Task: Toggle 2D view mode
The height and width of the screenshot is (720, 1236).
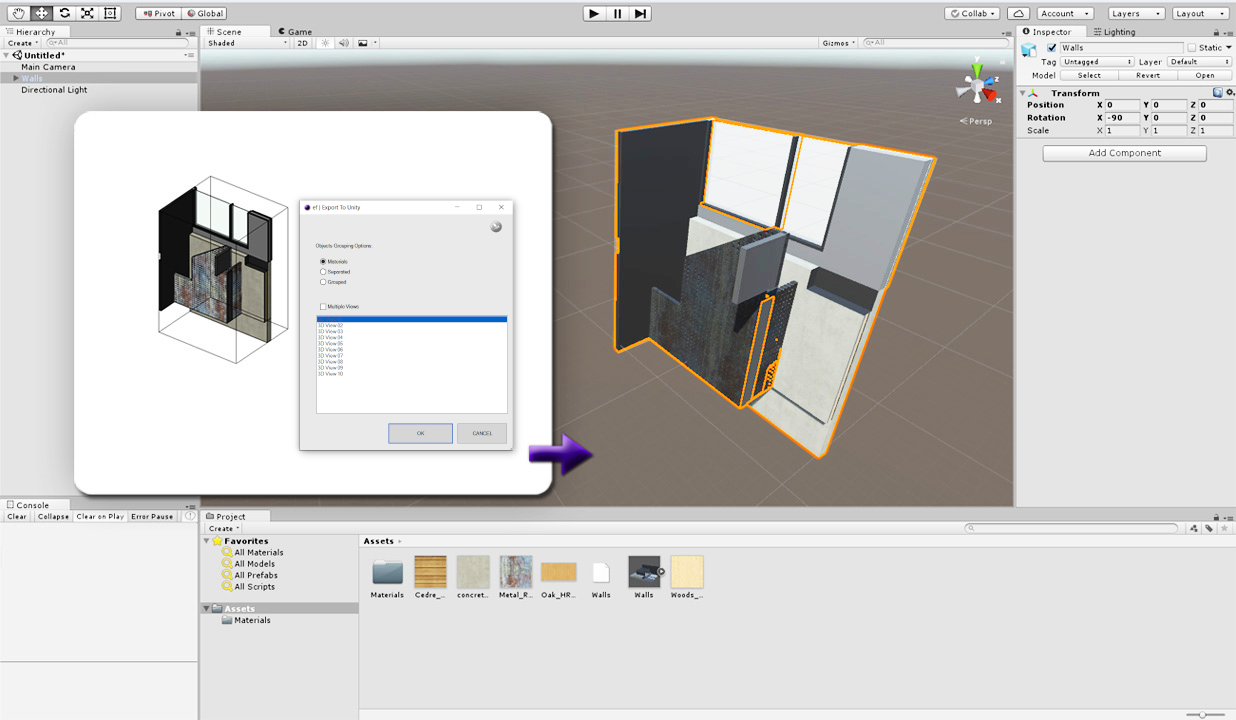Action: [303, 43]
